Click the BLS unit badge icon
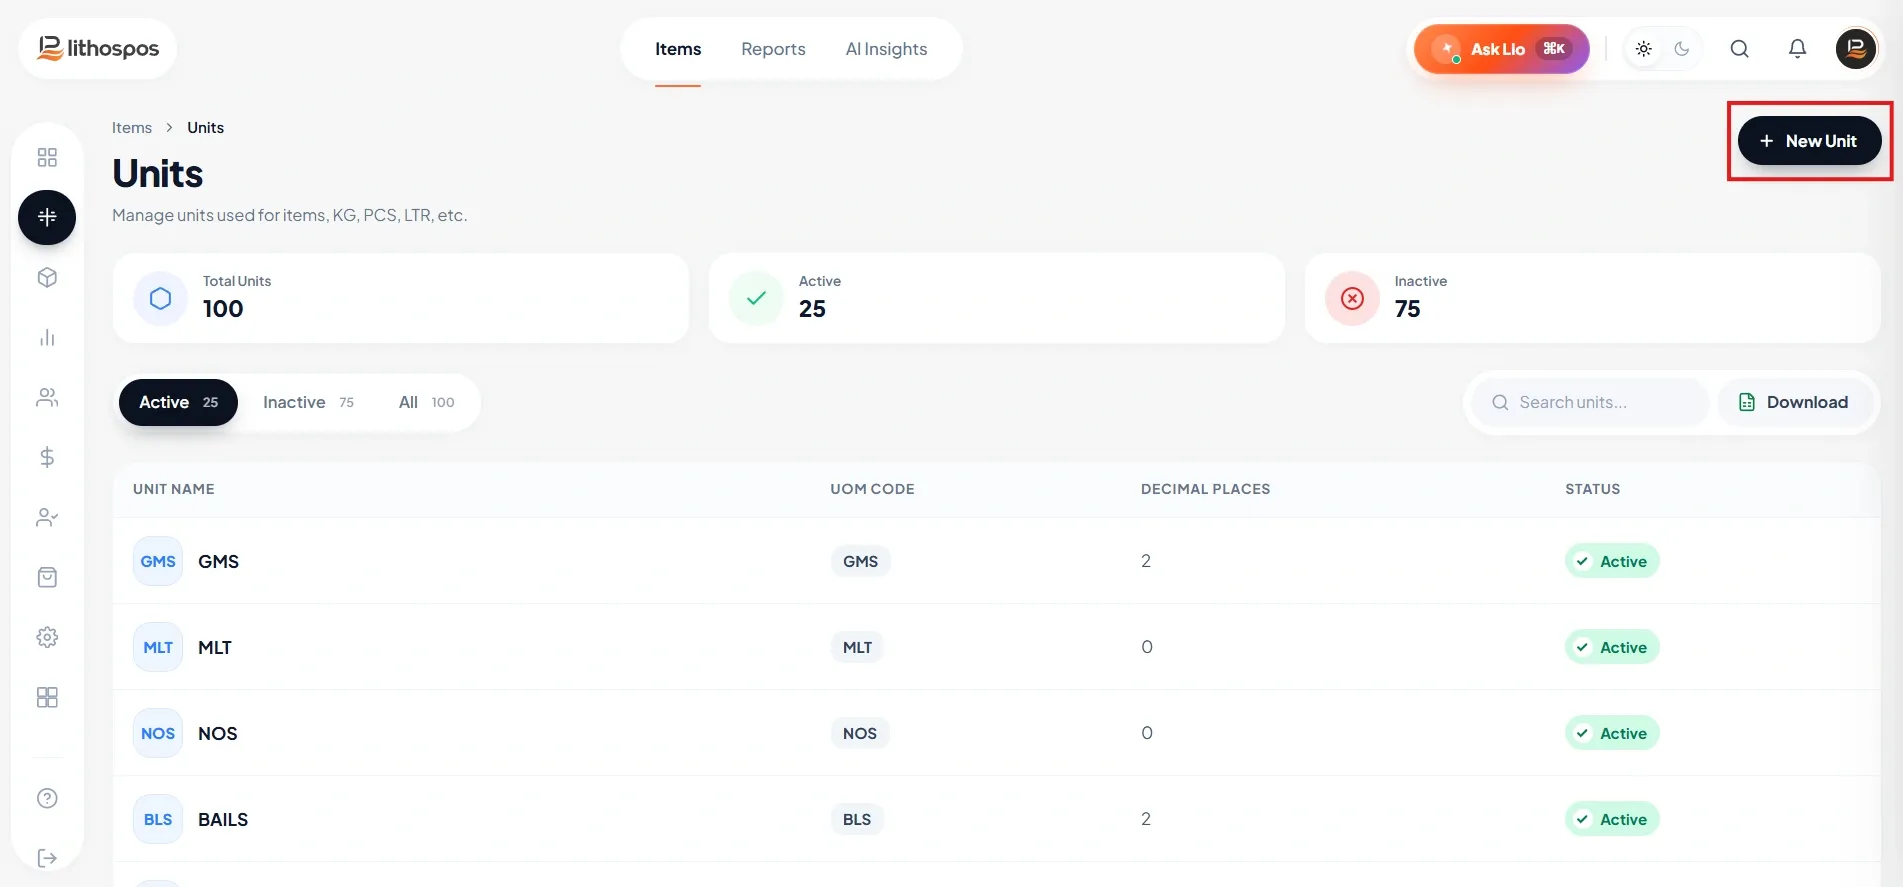 click(x=158, y=819)
